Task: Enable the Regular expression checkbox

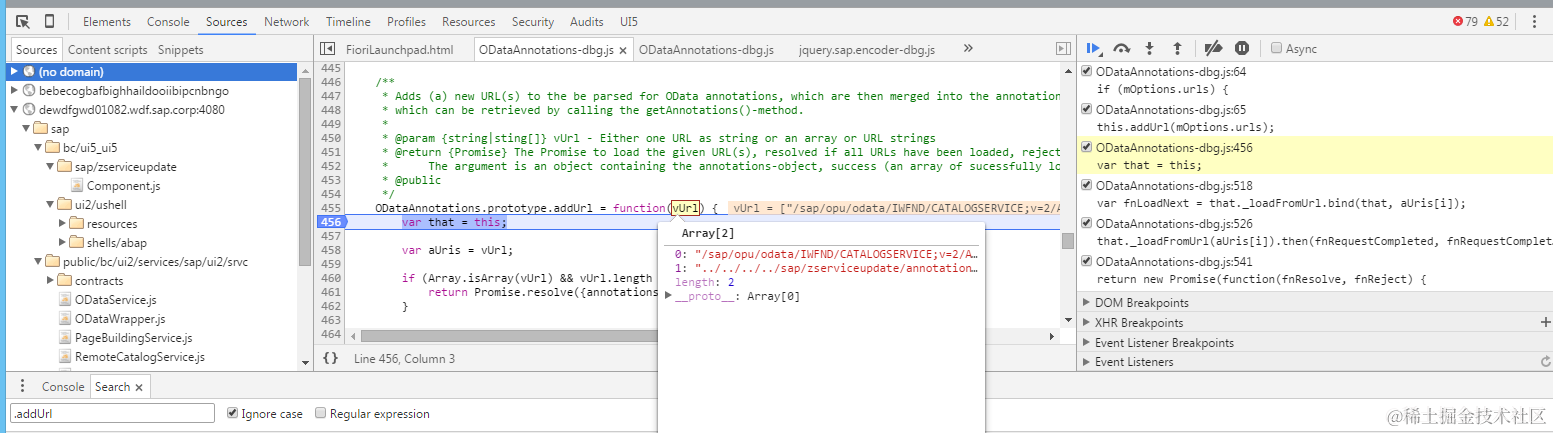Action: 321,413
